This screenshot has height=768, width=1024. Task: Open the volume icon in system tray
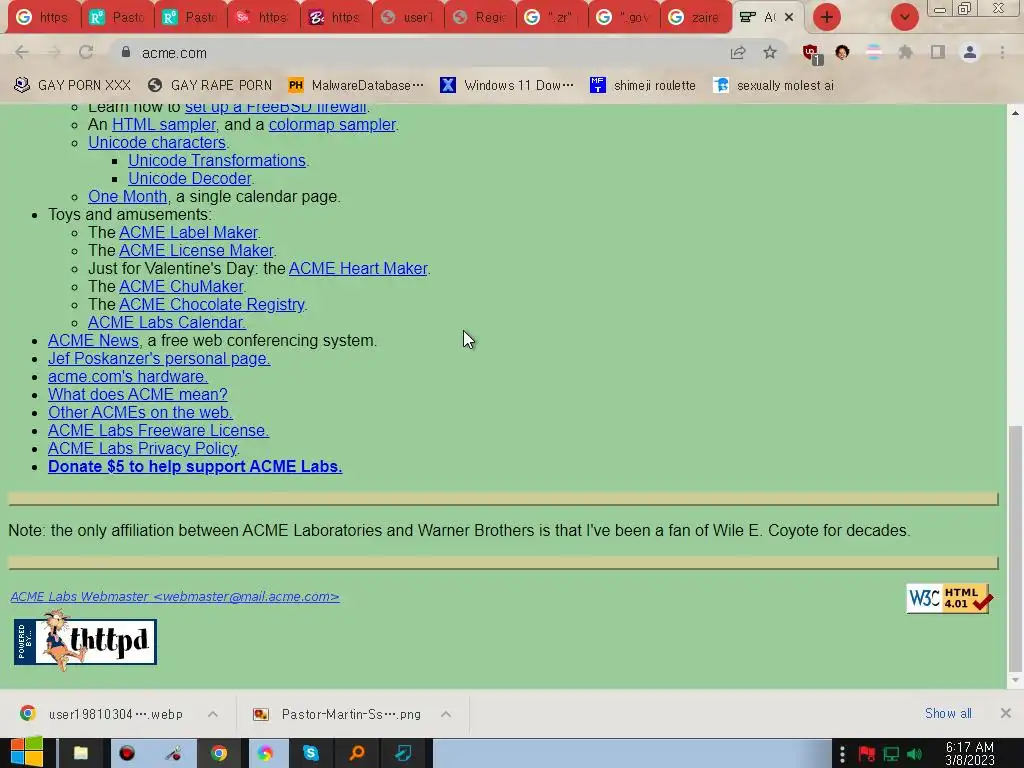(x=915, y=754)
